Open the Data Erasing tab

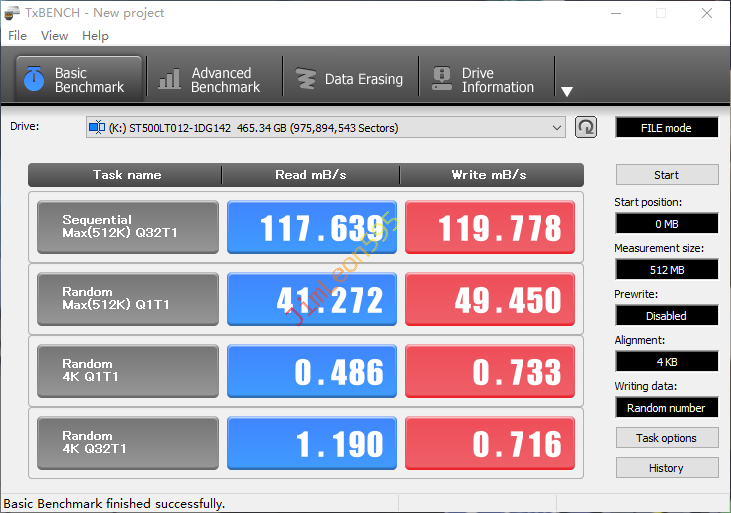349,80
